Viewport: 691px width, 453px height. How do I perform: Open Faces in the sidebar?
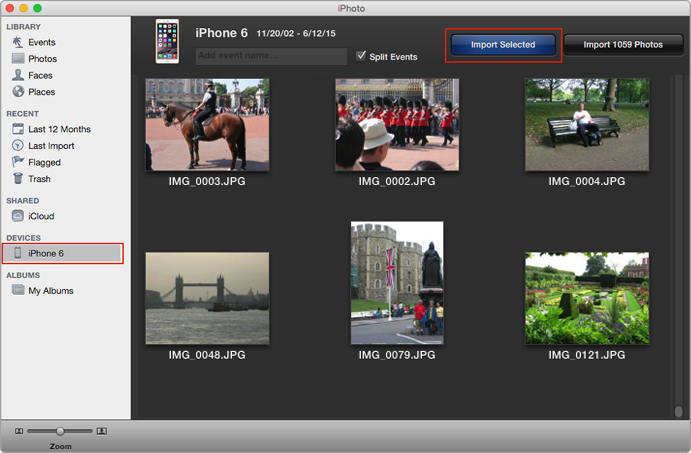coord(40,75)
